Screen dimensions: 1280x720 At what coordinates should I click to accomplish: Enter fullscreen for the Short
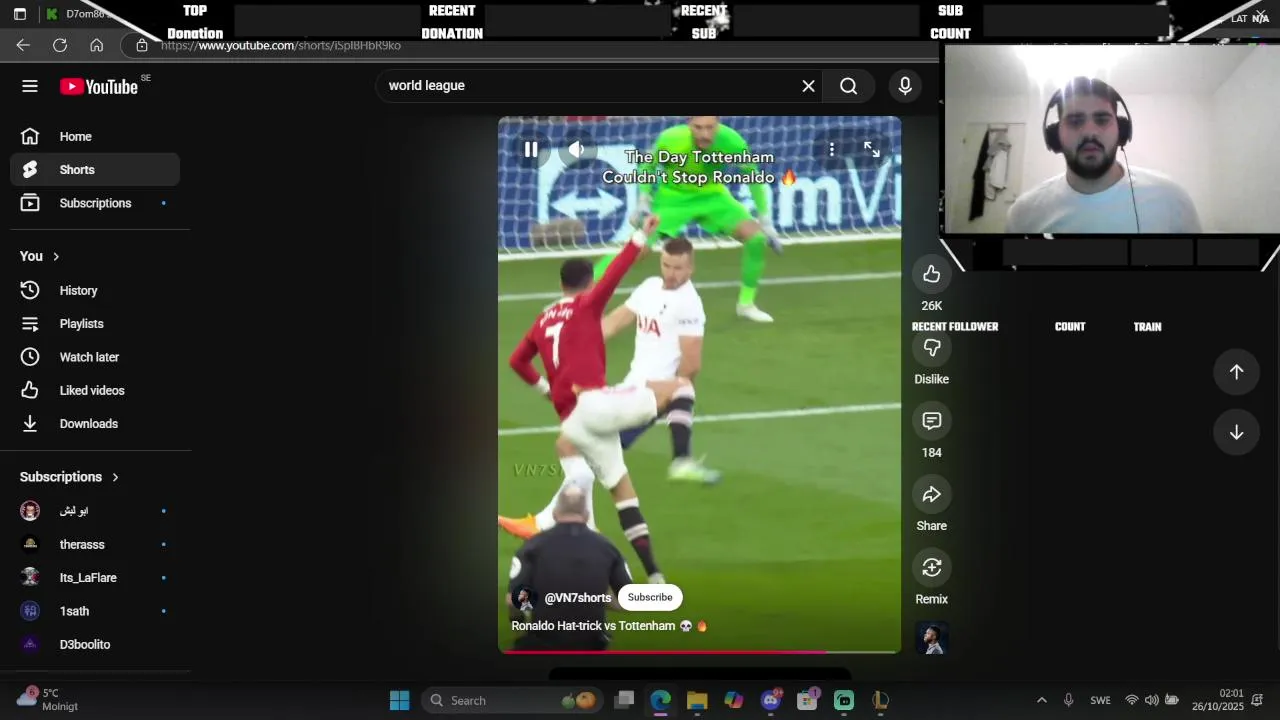[x=872, y=150]
